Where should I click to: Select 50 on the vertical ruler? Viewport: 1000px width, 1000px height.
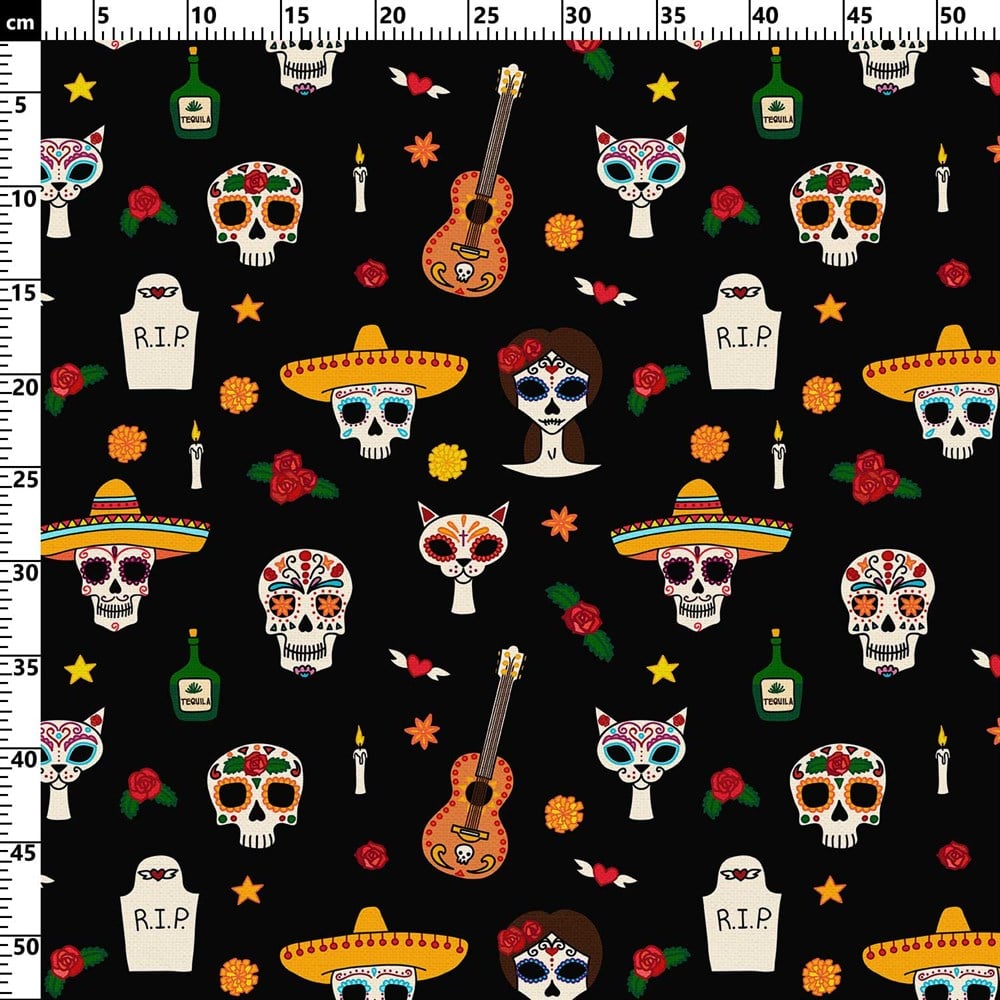(25, 947)
